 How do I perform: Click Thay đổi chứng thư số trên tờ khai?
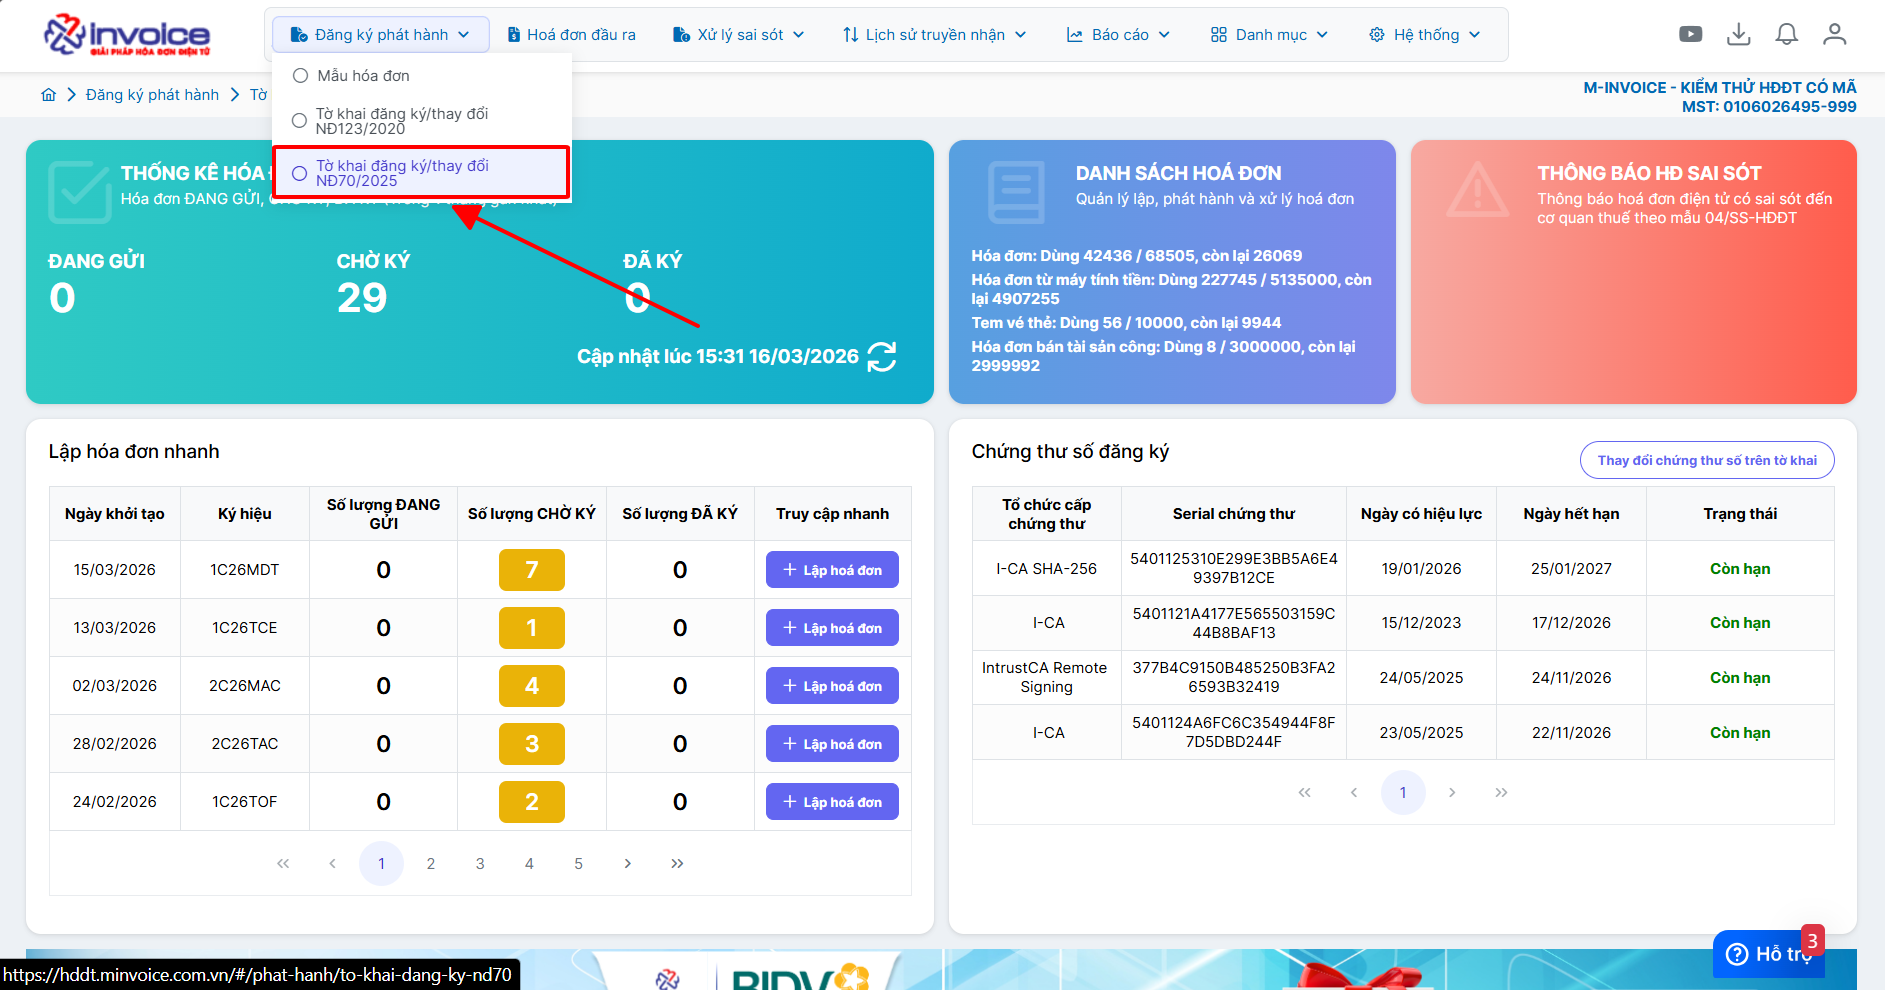[x=1706, y=460]
